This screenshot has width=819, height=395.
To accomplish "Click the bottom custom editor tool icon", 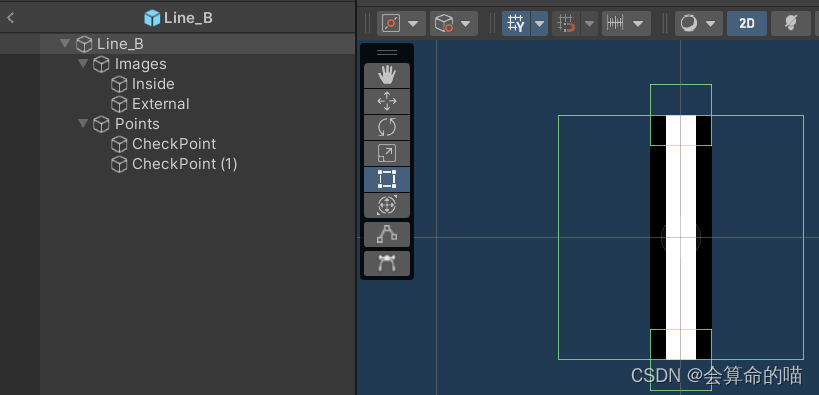I will click(x=387, y=263).
